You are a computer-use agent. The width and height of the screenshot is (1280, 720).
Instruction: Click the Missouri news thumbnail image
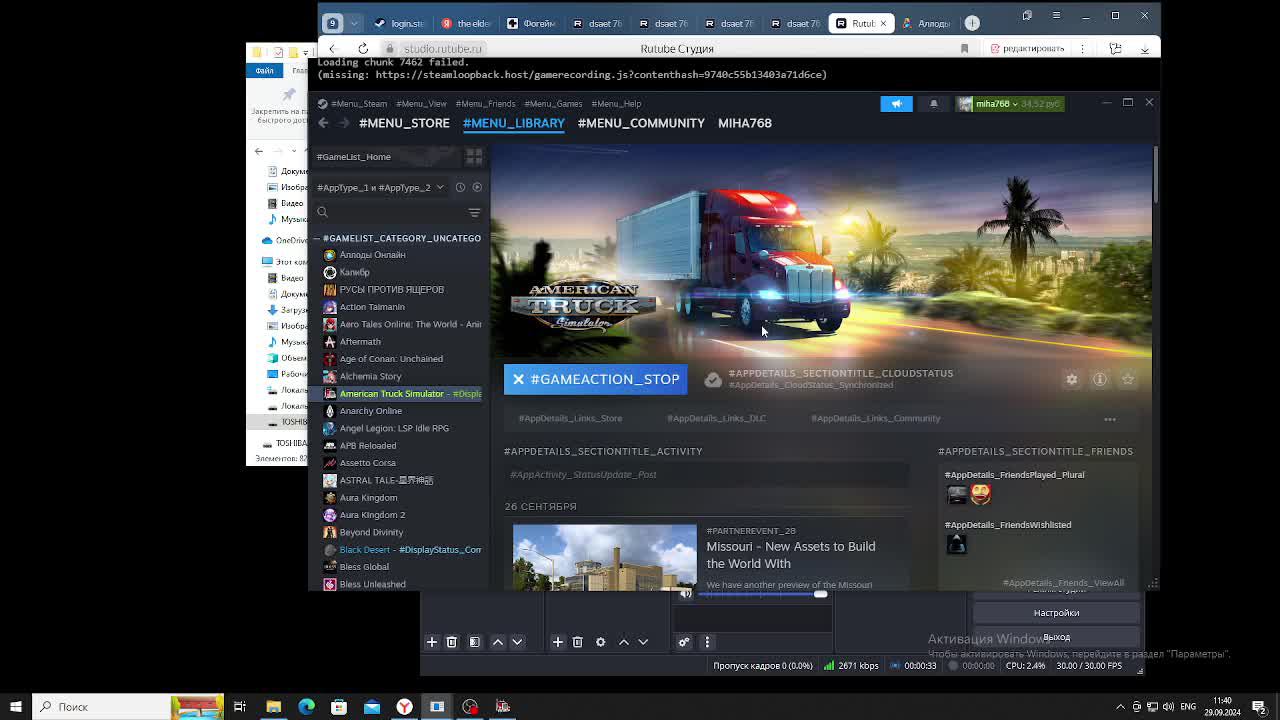605,557
